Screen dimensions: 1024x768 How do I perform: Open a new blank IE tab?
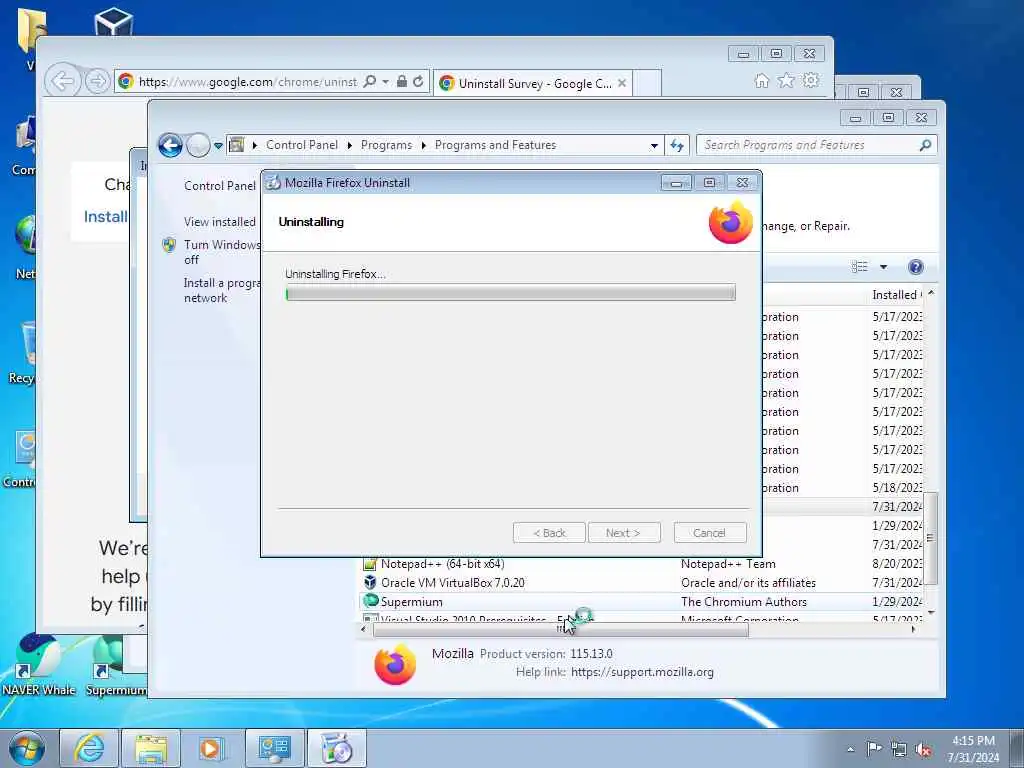coord(647,83)
